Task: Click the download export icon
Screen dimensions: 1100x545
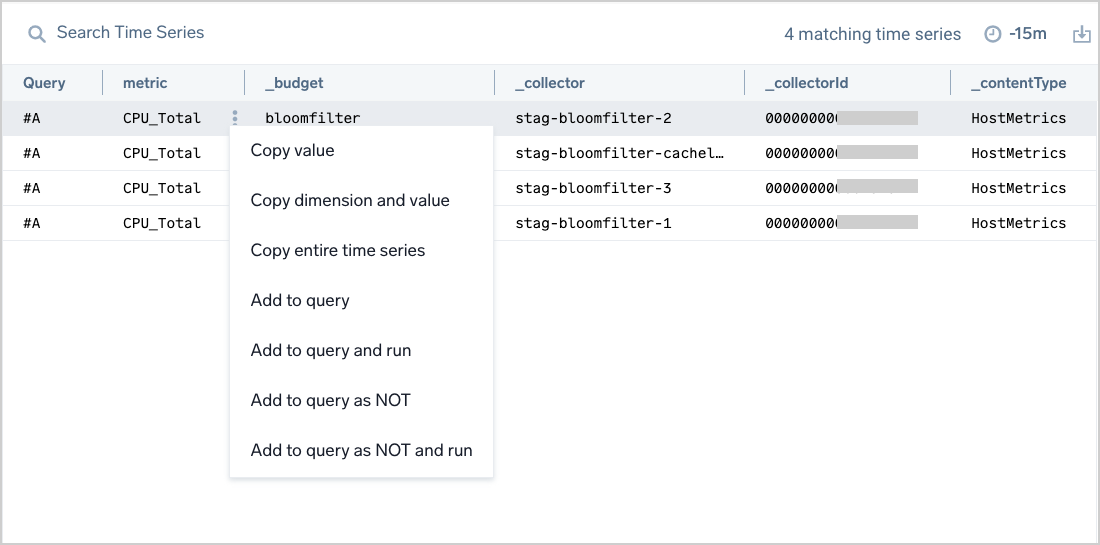Action: [x=1081, y=34]
